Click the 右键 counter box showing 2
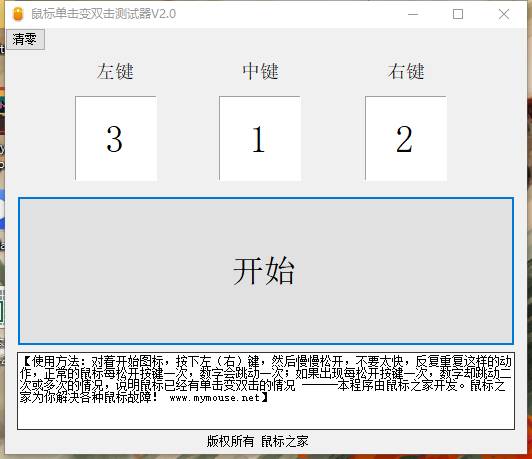The width and height of the screenshot is (532, 459). 406,138
